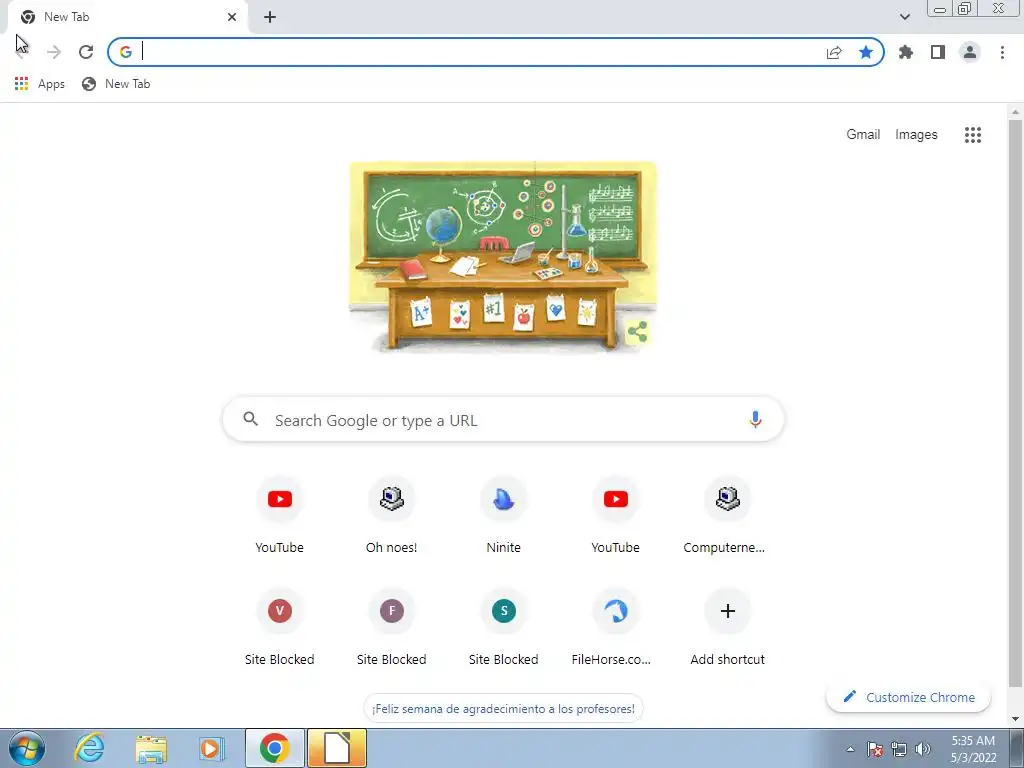Click the plus button to open new tab
Image resolution: width=1024 pixels, height=768 pixels.
(270, 18)
